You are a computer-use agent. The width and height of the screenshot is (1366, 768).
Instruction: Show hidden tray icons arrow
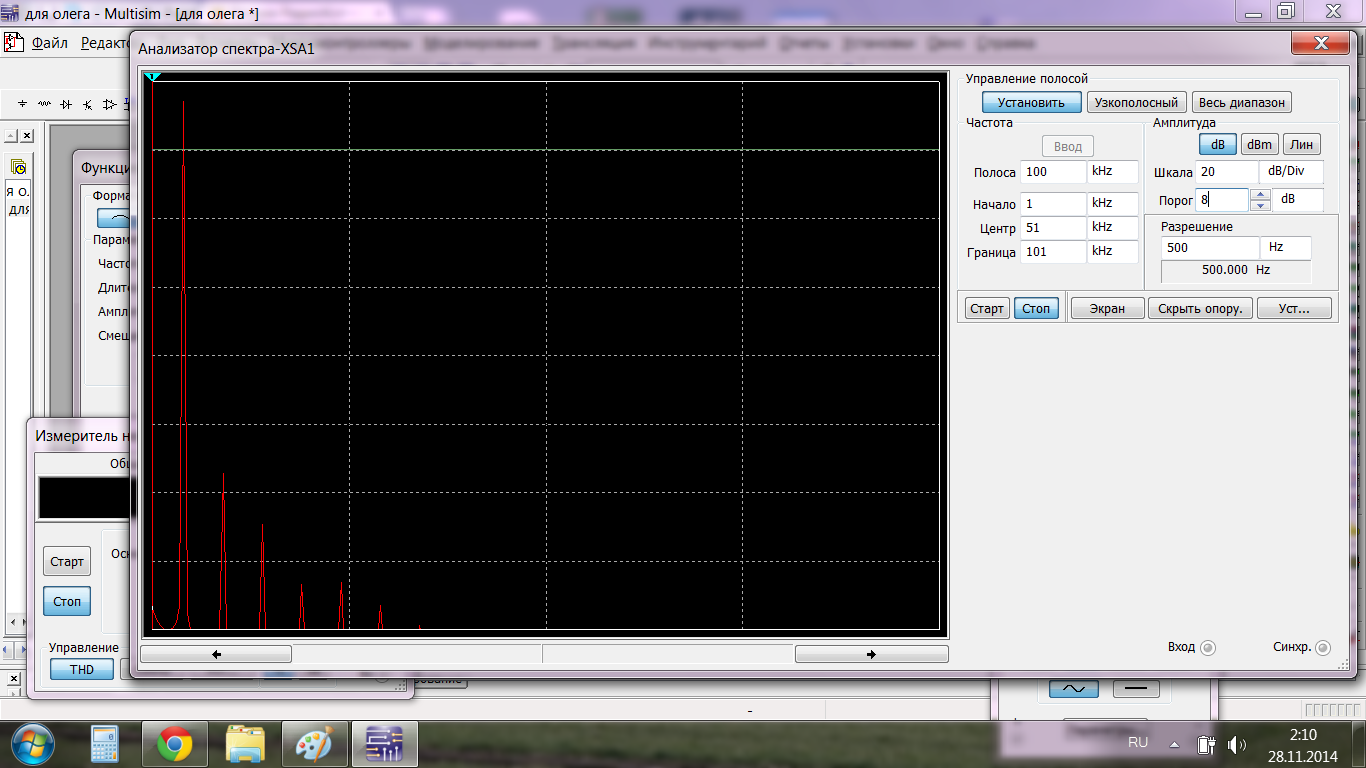1175,744
